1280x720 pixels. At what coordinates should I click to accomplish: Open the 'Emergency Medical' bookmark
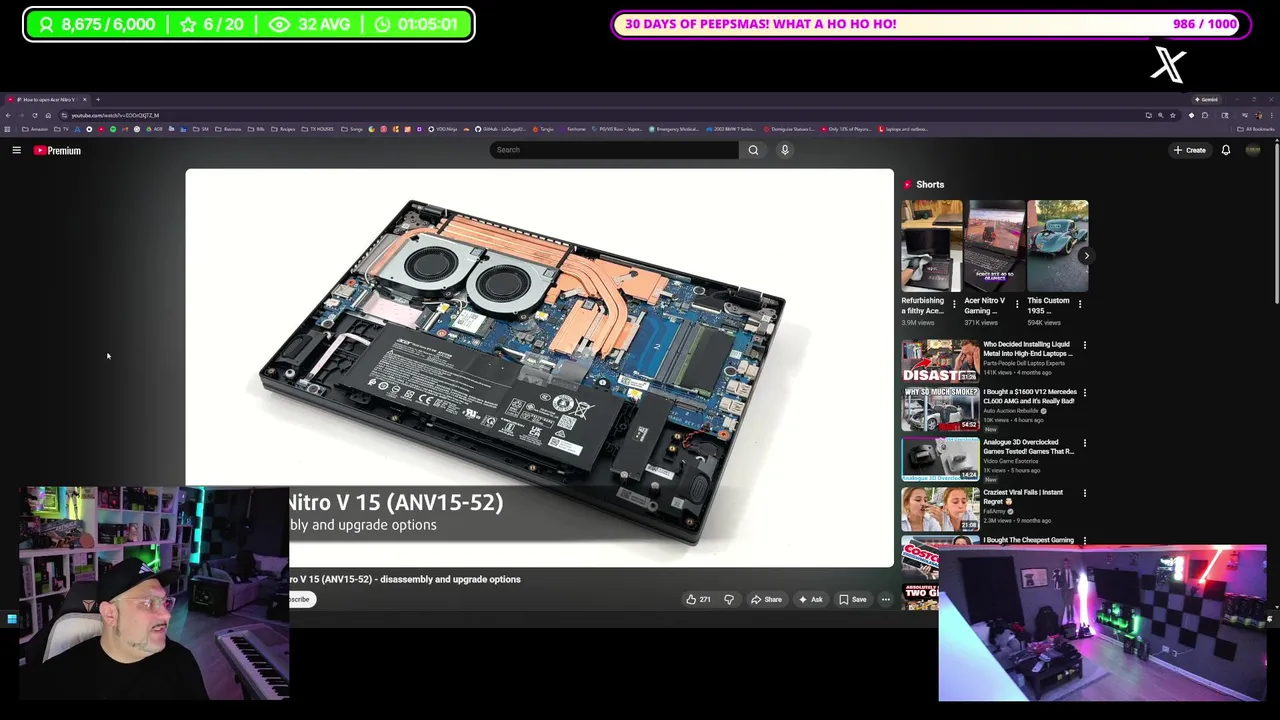click(x=674, y=129)
